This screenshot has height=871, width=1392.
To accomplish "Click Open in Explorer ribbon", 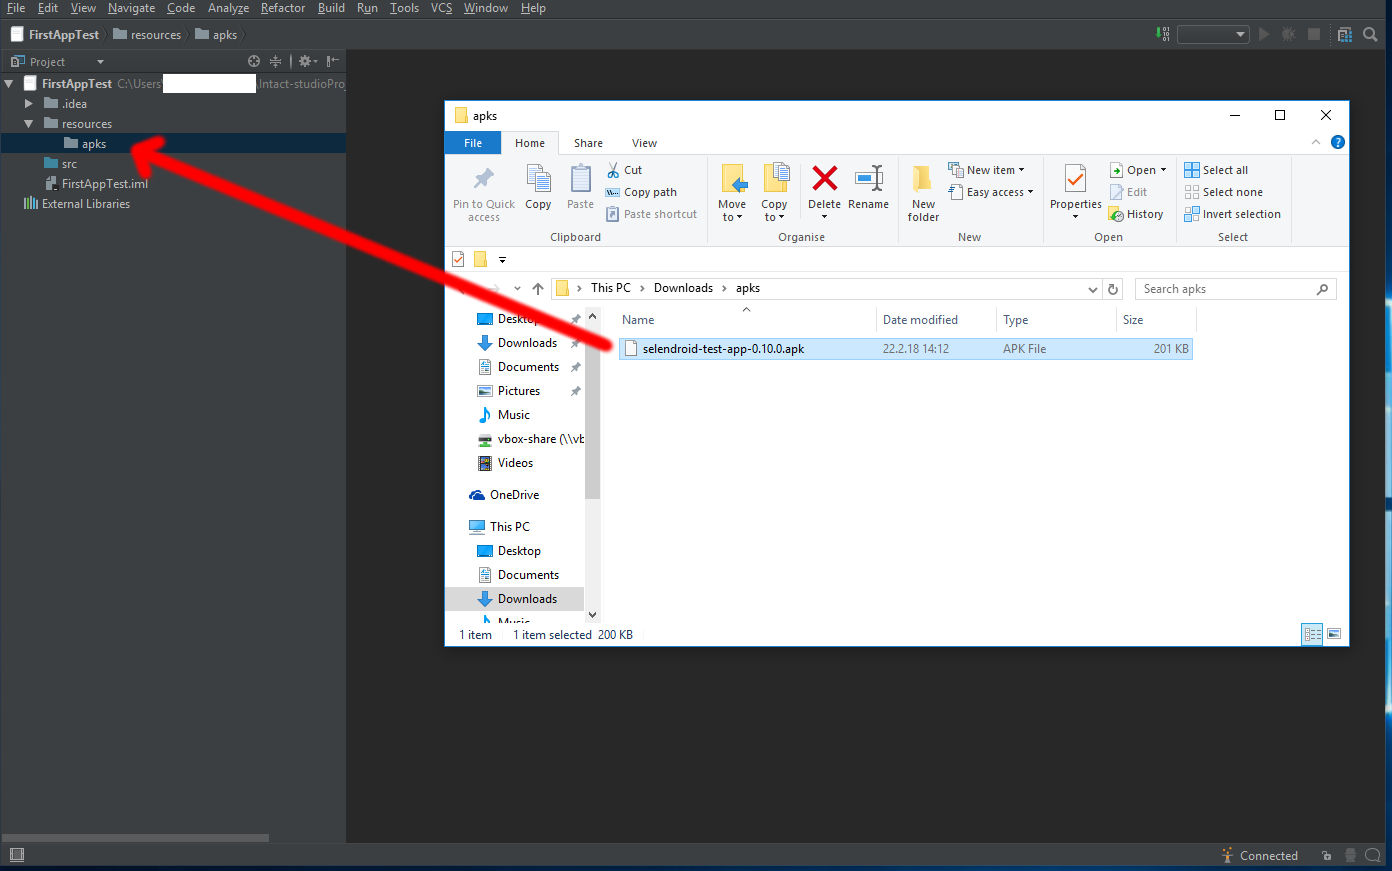I will 1138,170.
